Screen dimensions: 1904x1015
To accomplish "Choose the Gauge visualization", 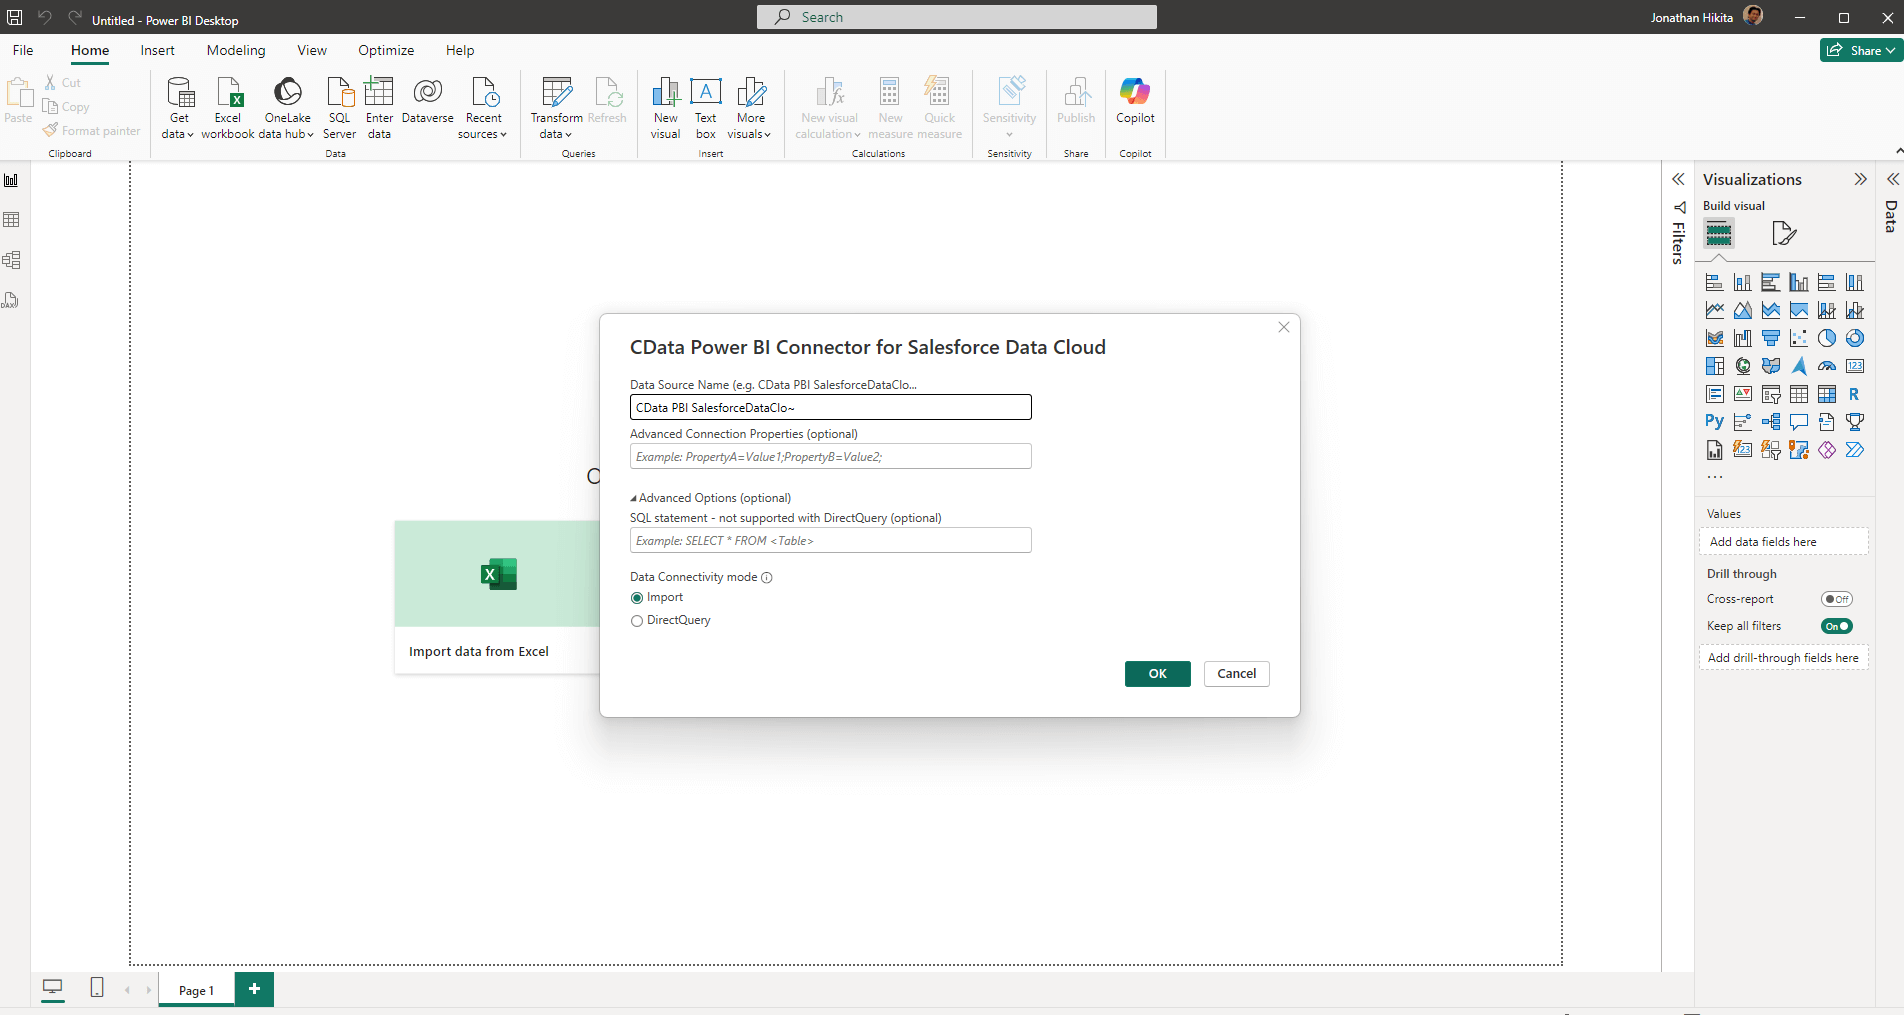I will tap(1827, 366).
